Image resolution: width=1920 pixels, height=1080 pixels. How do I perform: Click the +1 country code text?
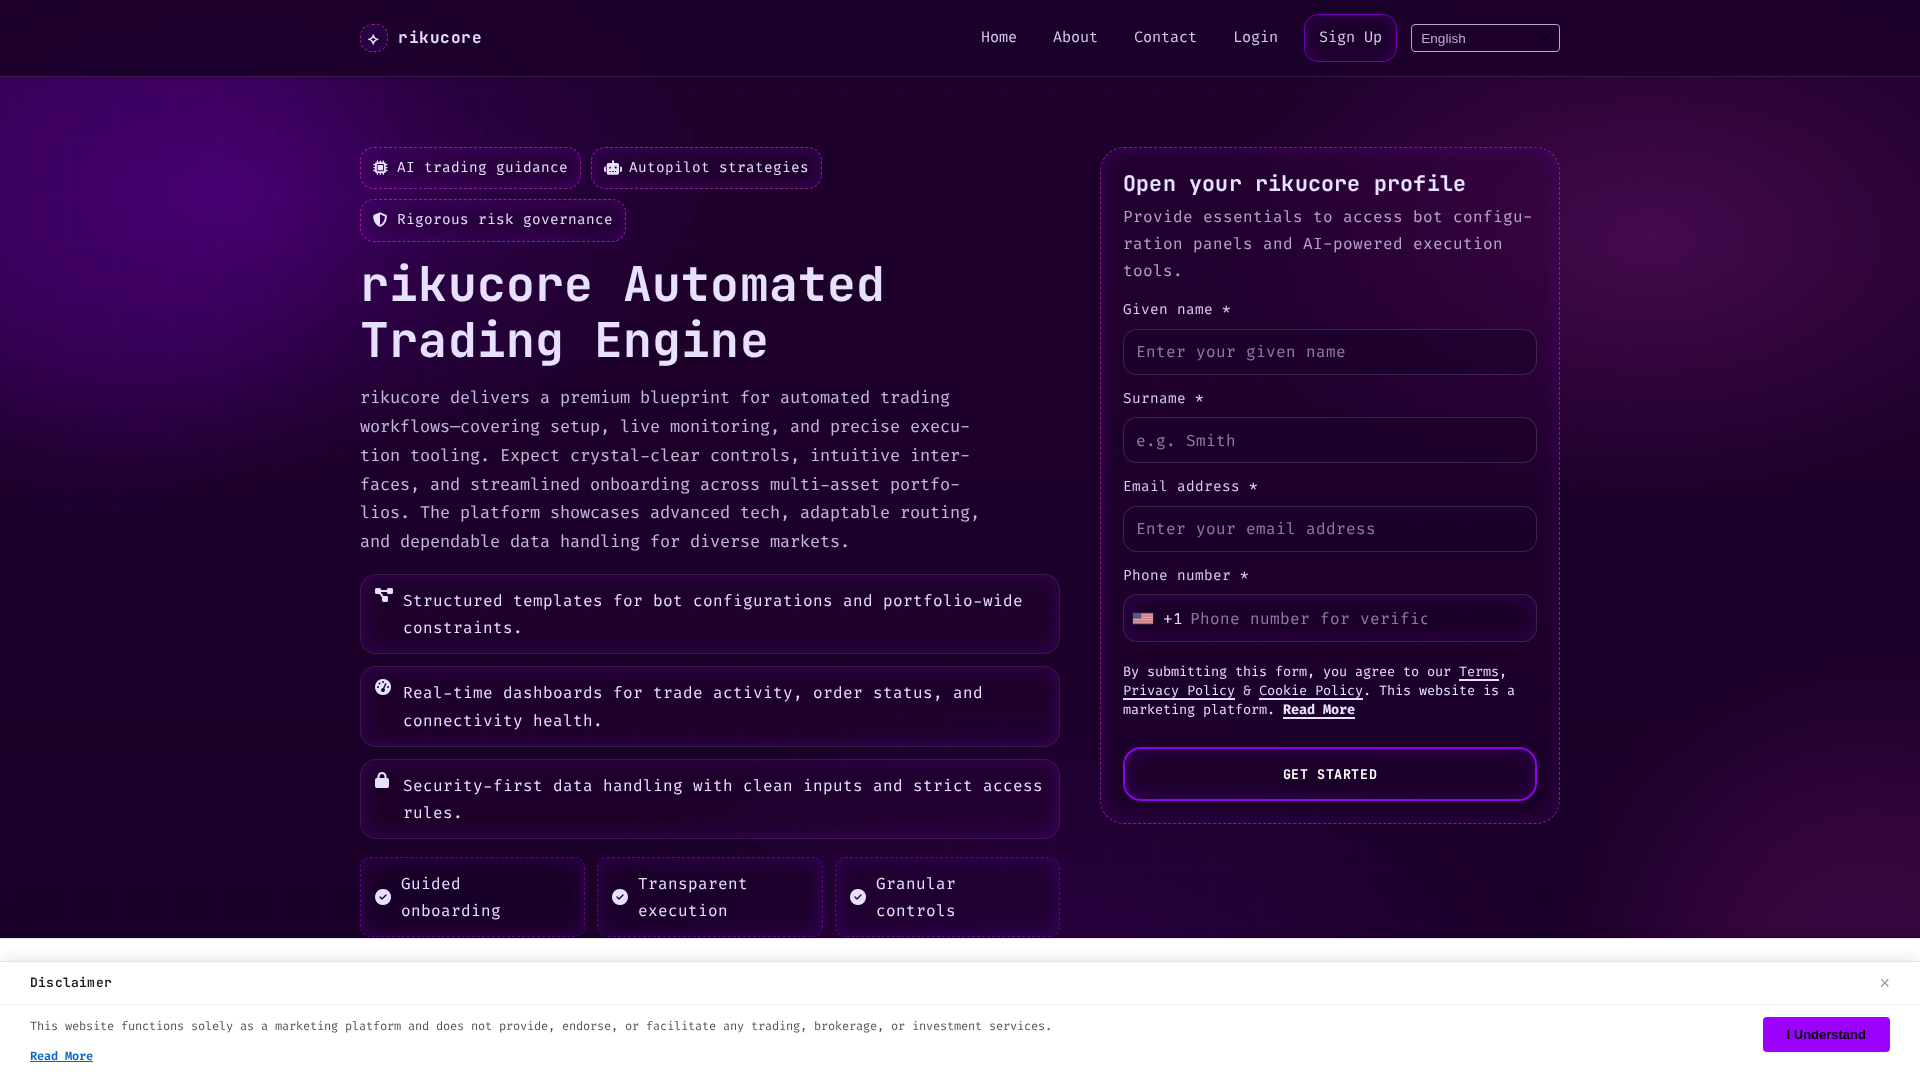coord(1172,619)
